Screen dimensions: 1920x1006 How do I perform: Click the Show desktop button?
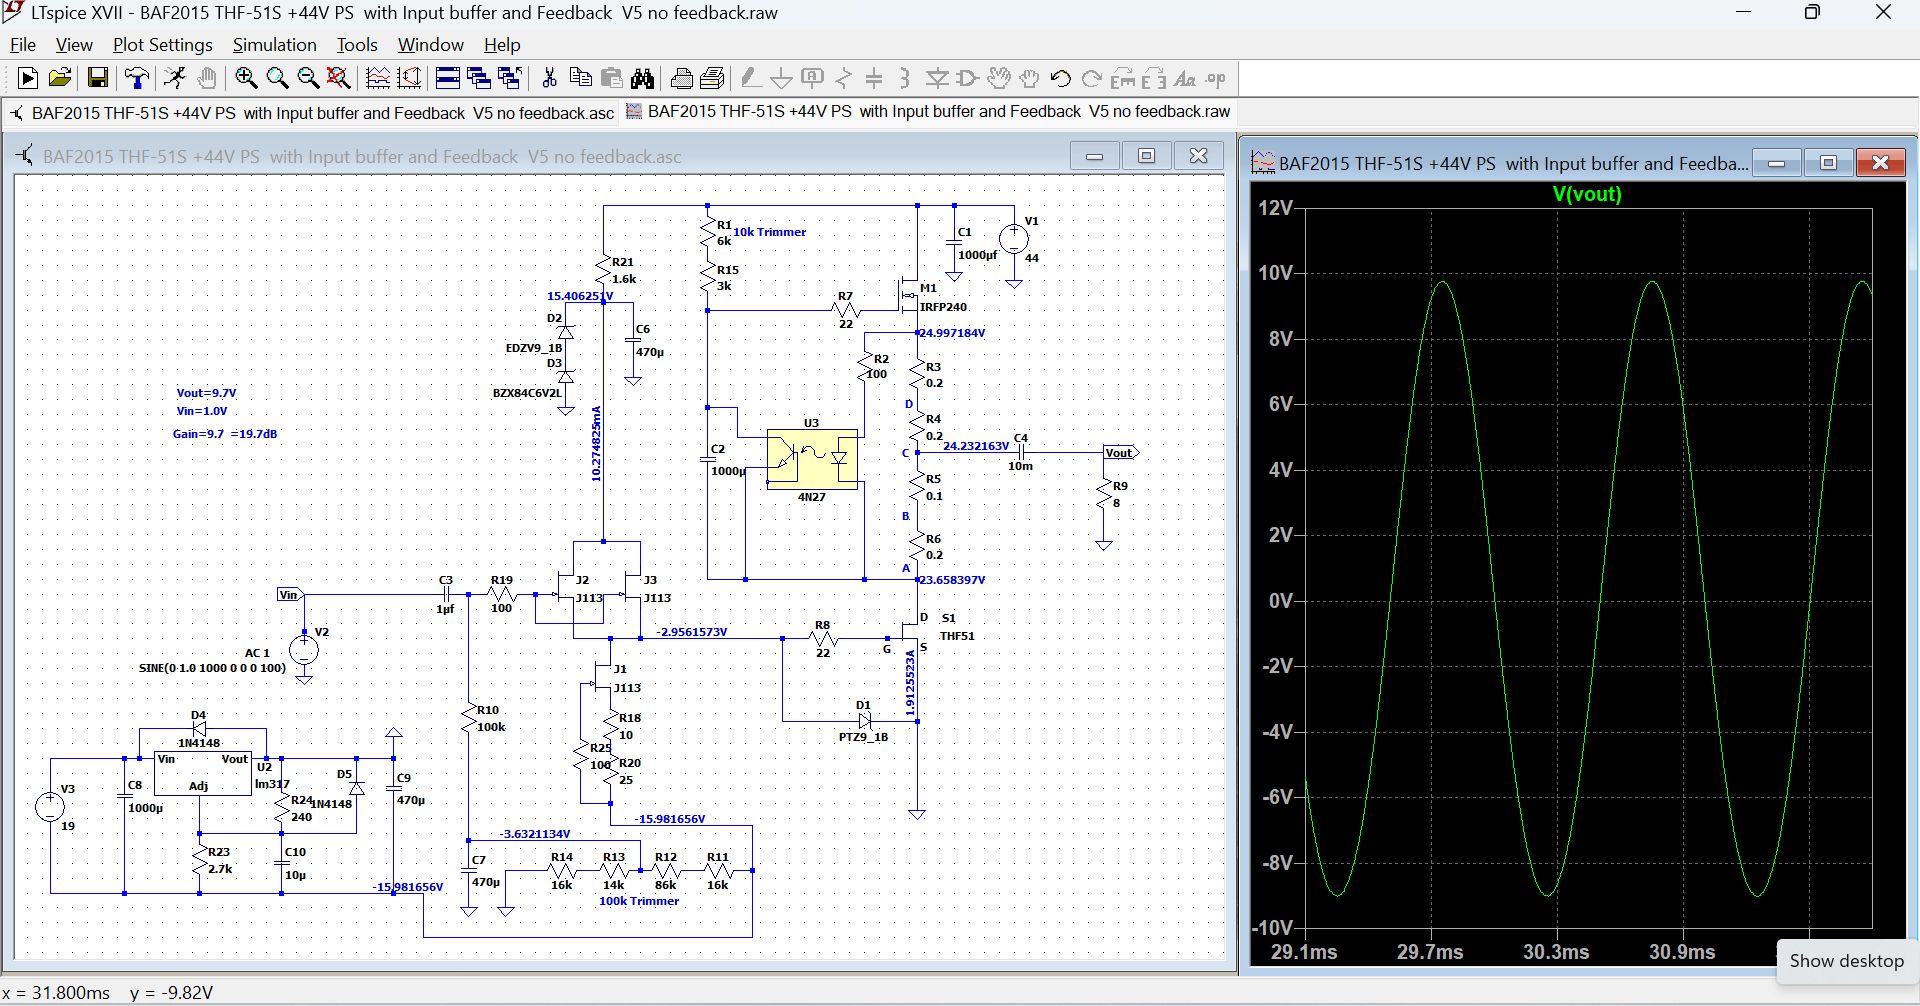[1846, 961]
